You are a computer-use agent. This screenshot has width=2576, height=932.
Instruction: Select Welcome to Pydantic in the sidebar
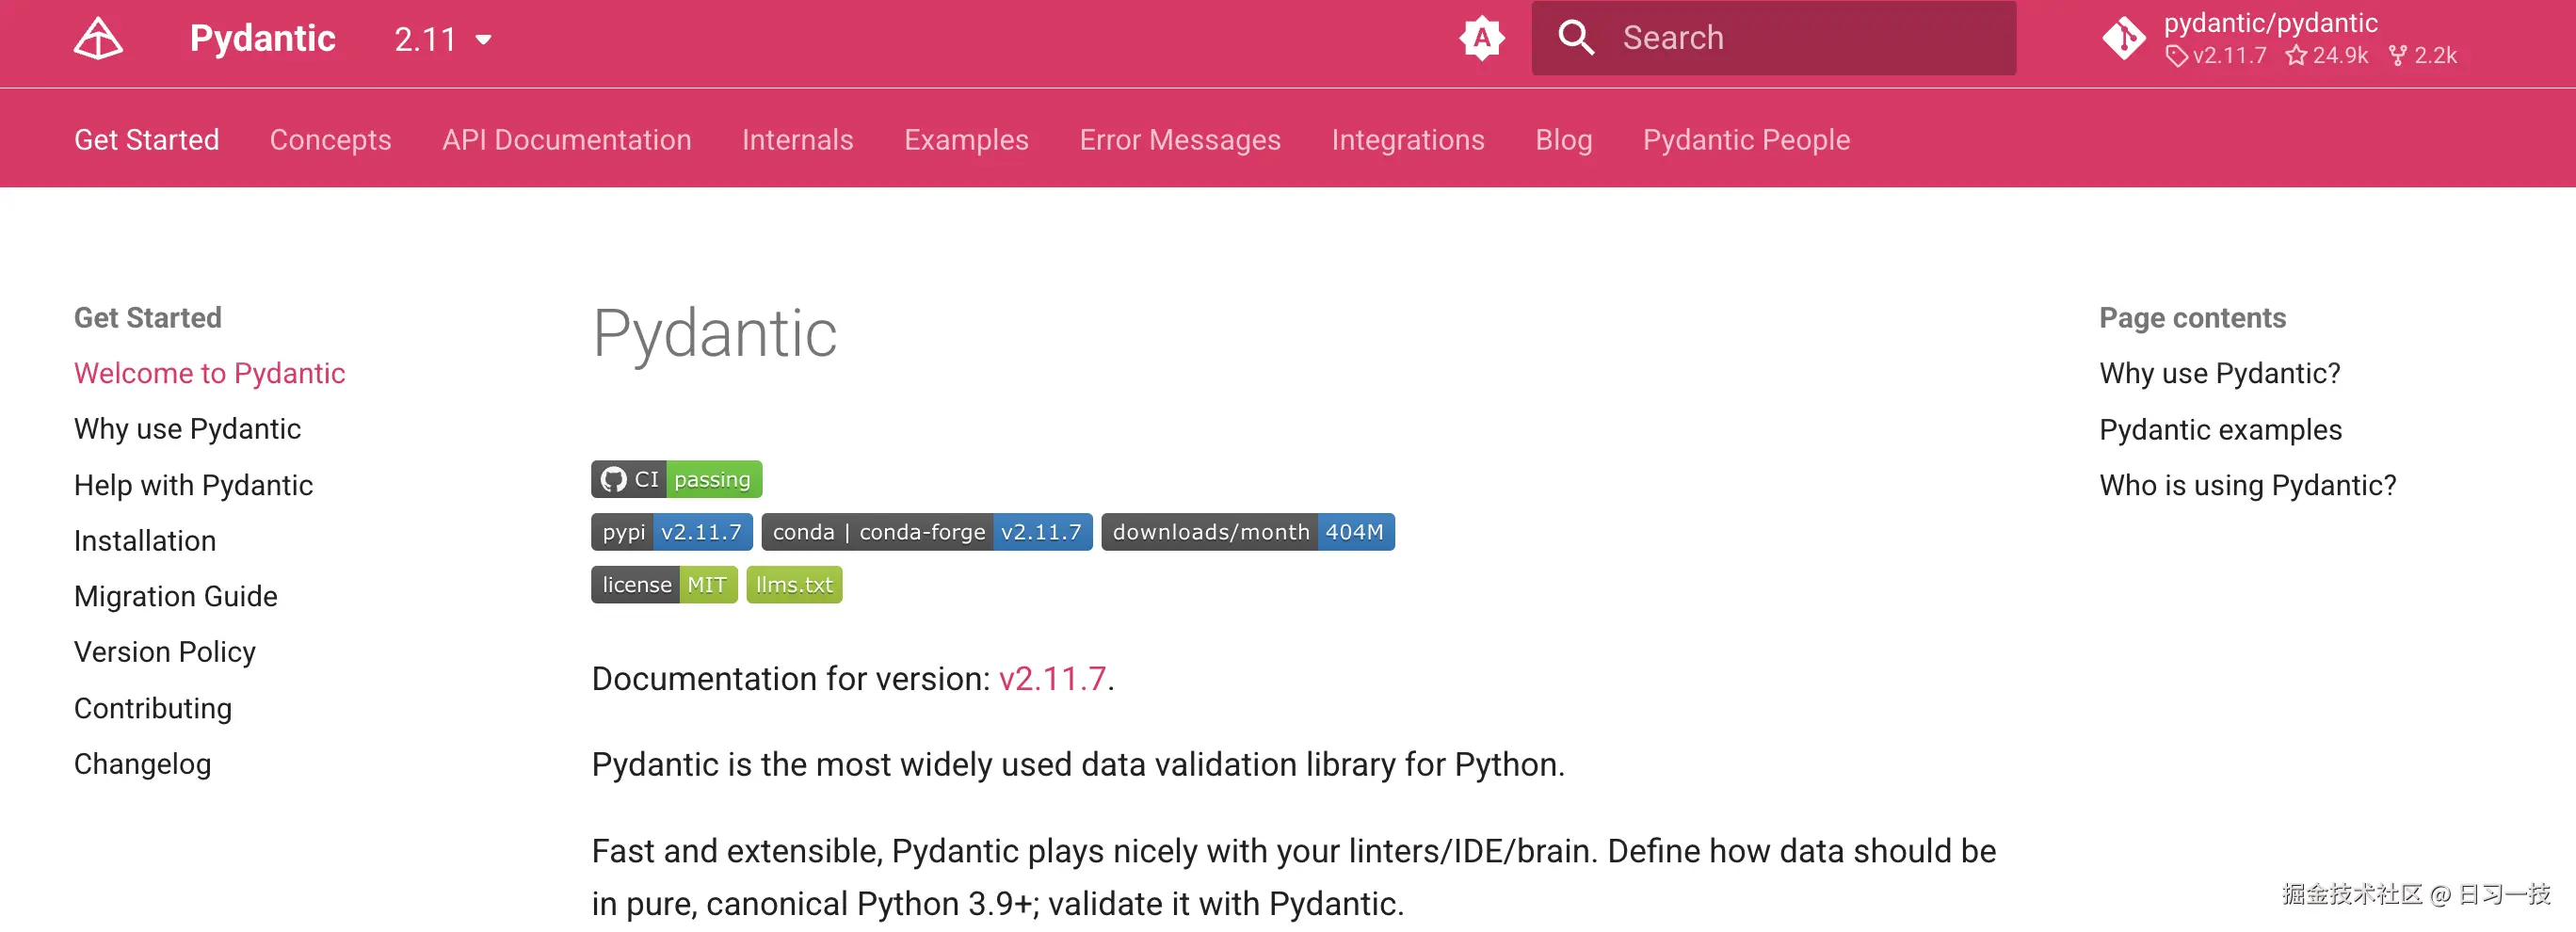coord(210,373)
